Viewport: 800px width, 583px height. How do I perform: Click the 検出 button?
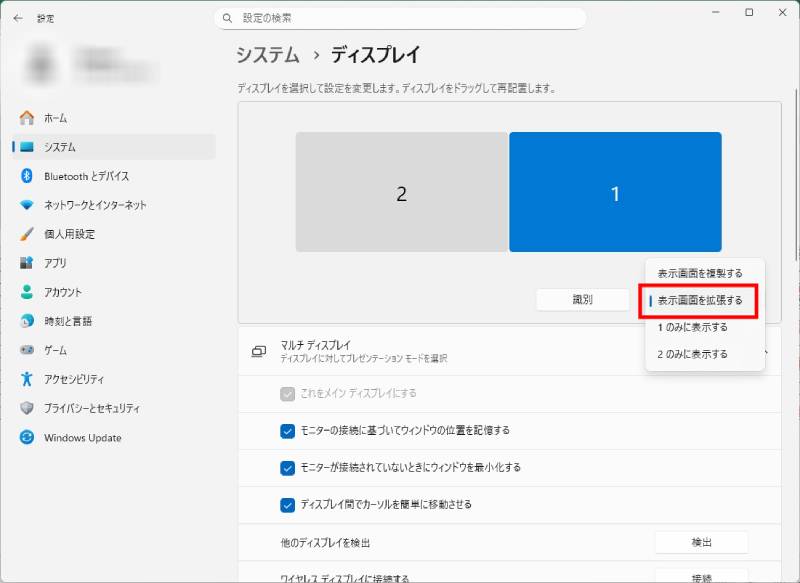701,542
